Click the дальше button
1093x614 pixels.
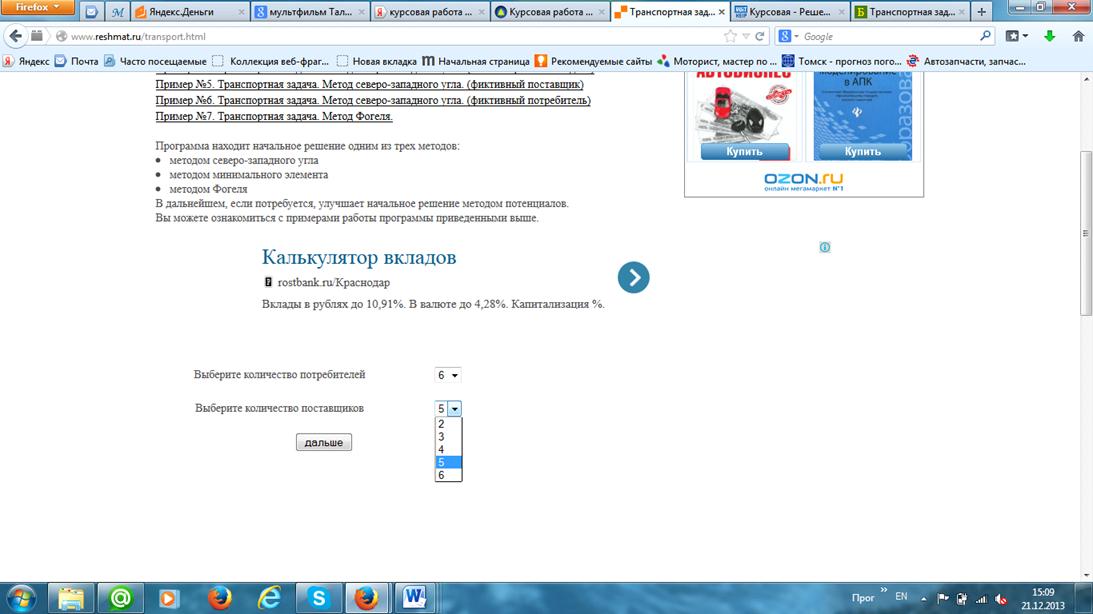pyautogui.click(x=323, y=443)
